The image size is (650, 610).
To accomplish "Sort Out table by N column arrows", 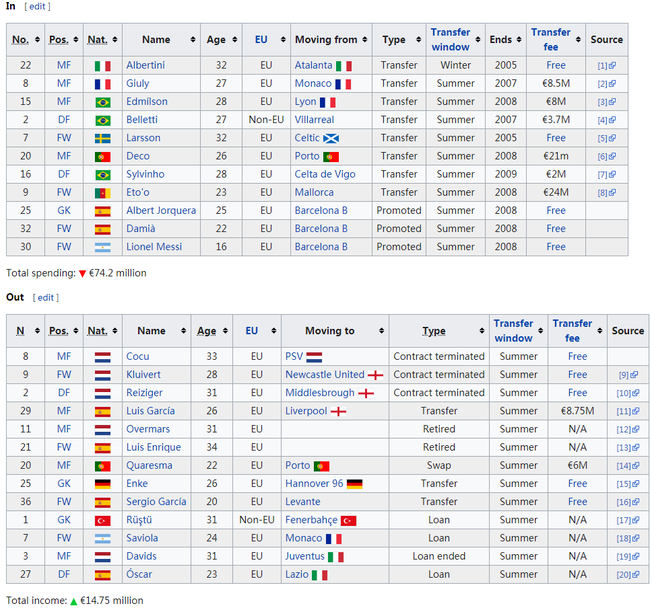I will click(37, 331).
